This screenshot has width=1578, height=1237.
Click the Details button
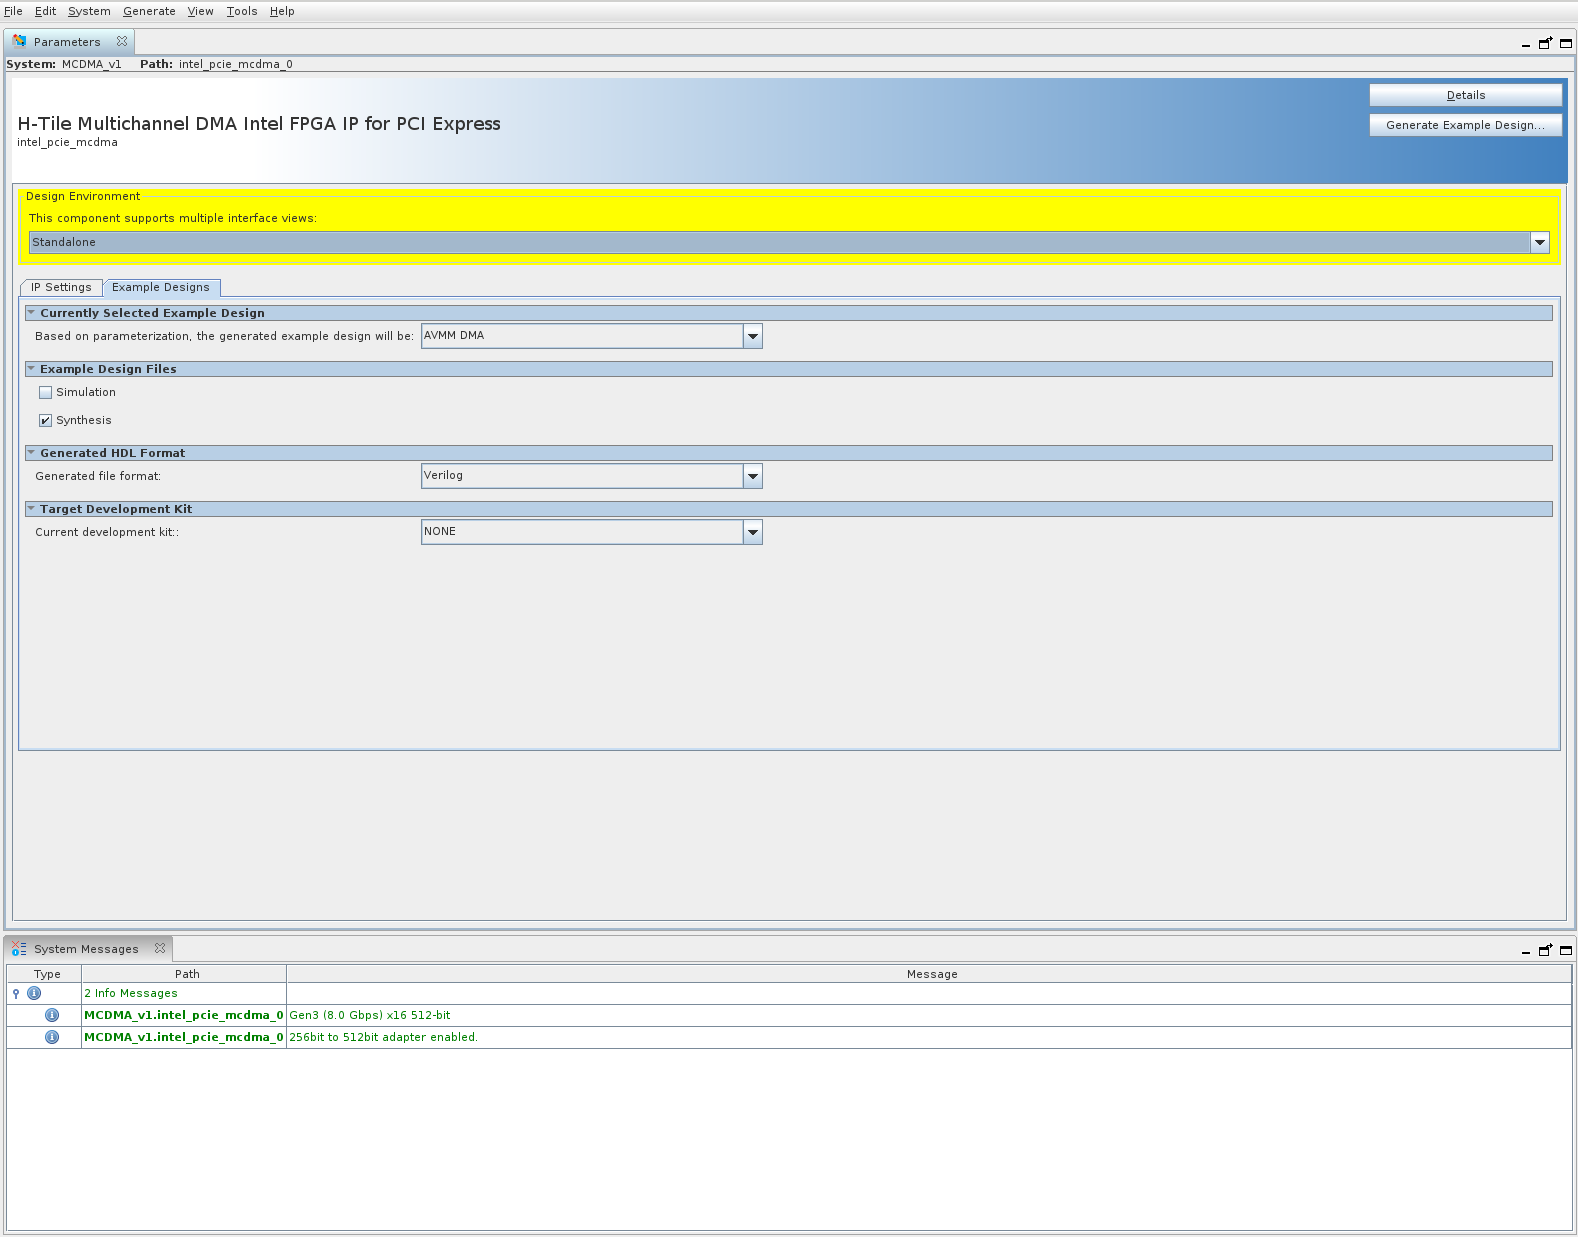click(1465, 95)
